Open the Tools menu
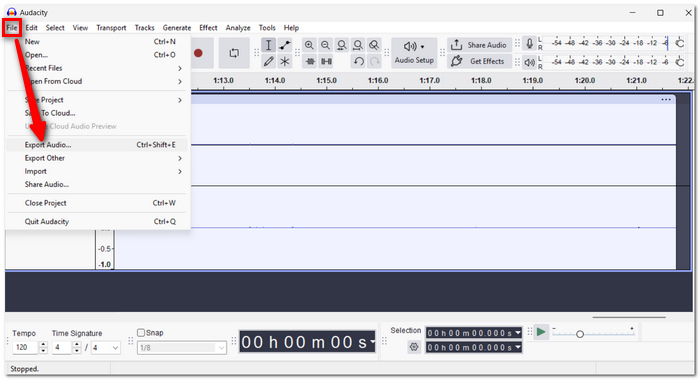 (267, 28)
